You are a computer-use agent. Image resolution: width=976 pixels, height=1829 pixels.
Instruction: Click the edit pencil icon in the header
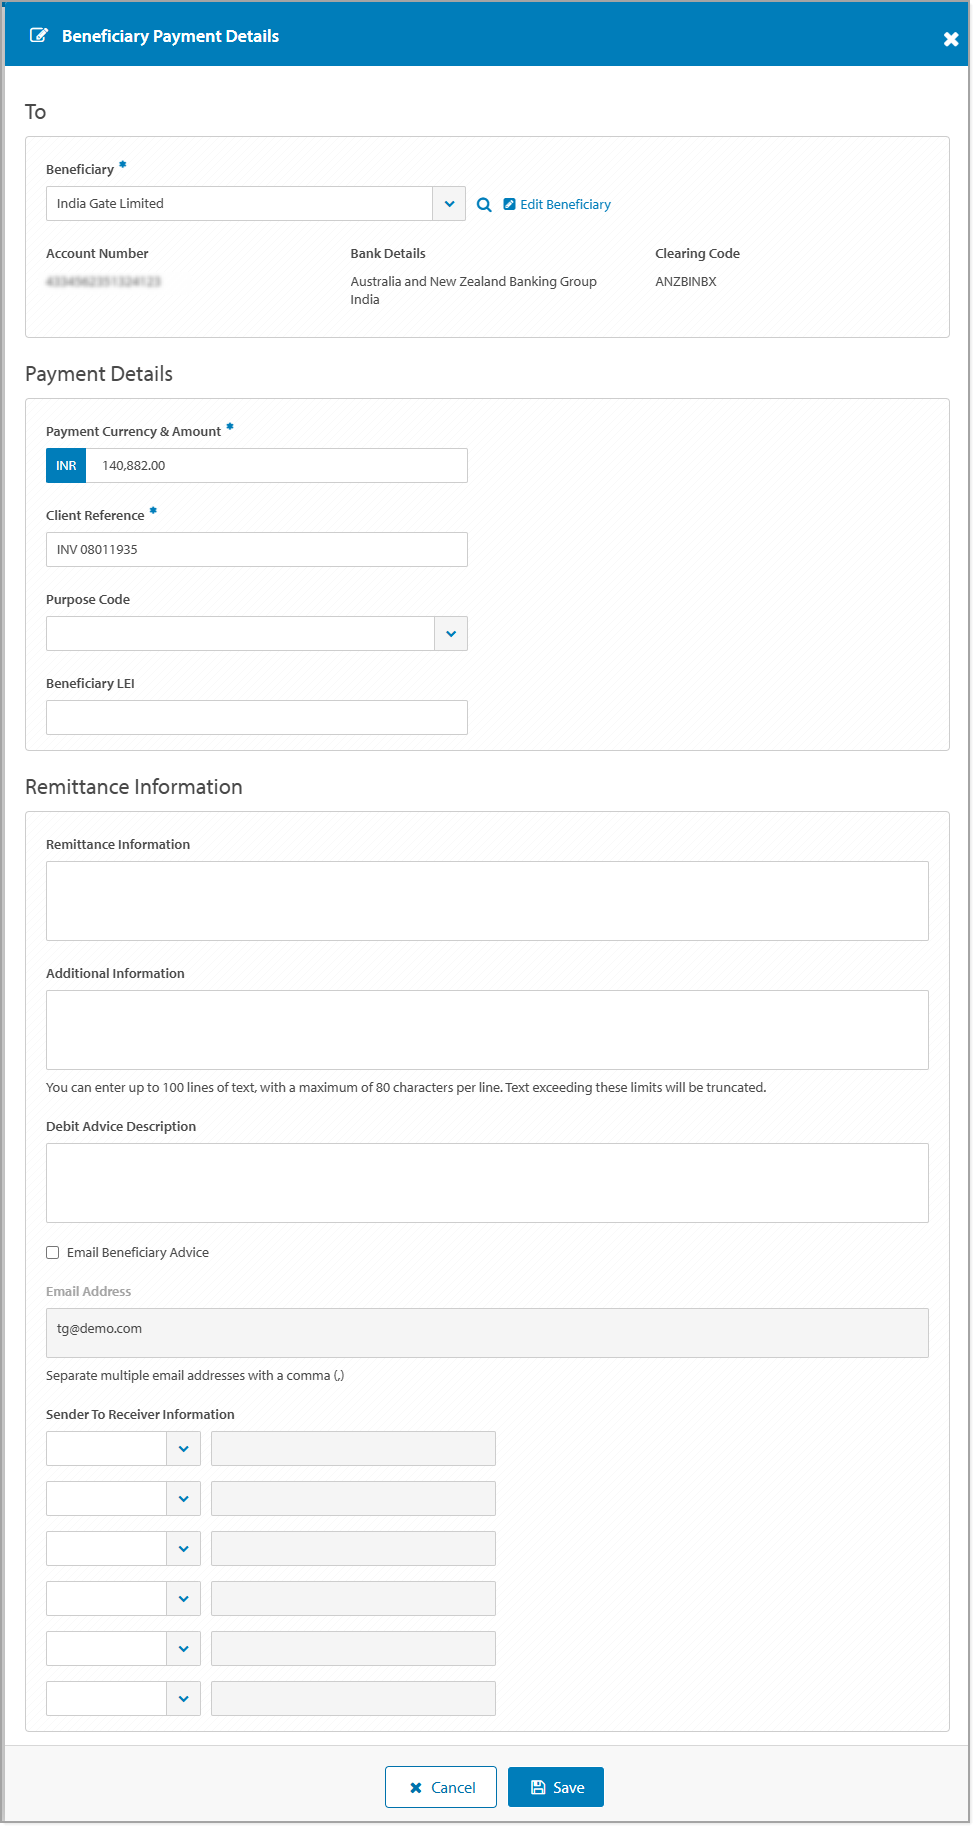click(x=38, y=34)
